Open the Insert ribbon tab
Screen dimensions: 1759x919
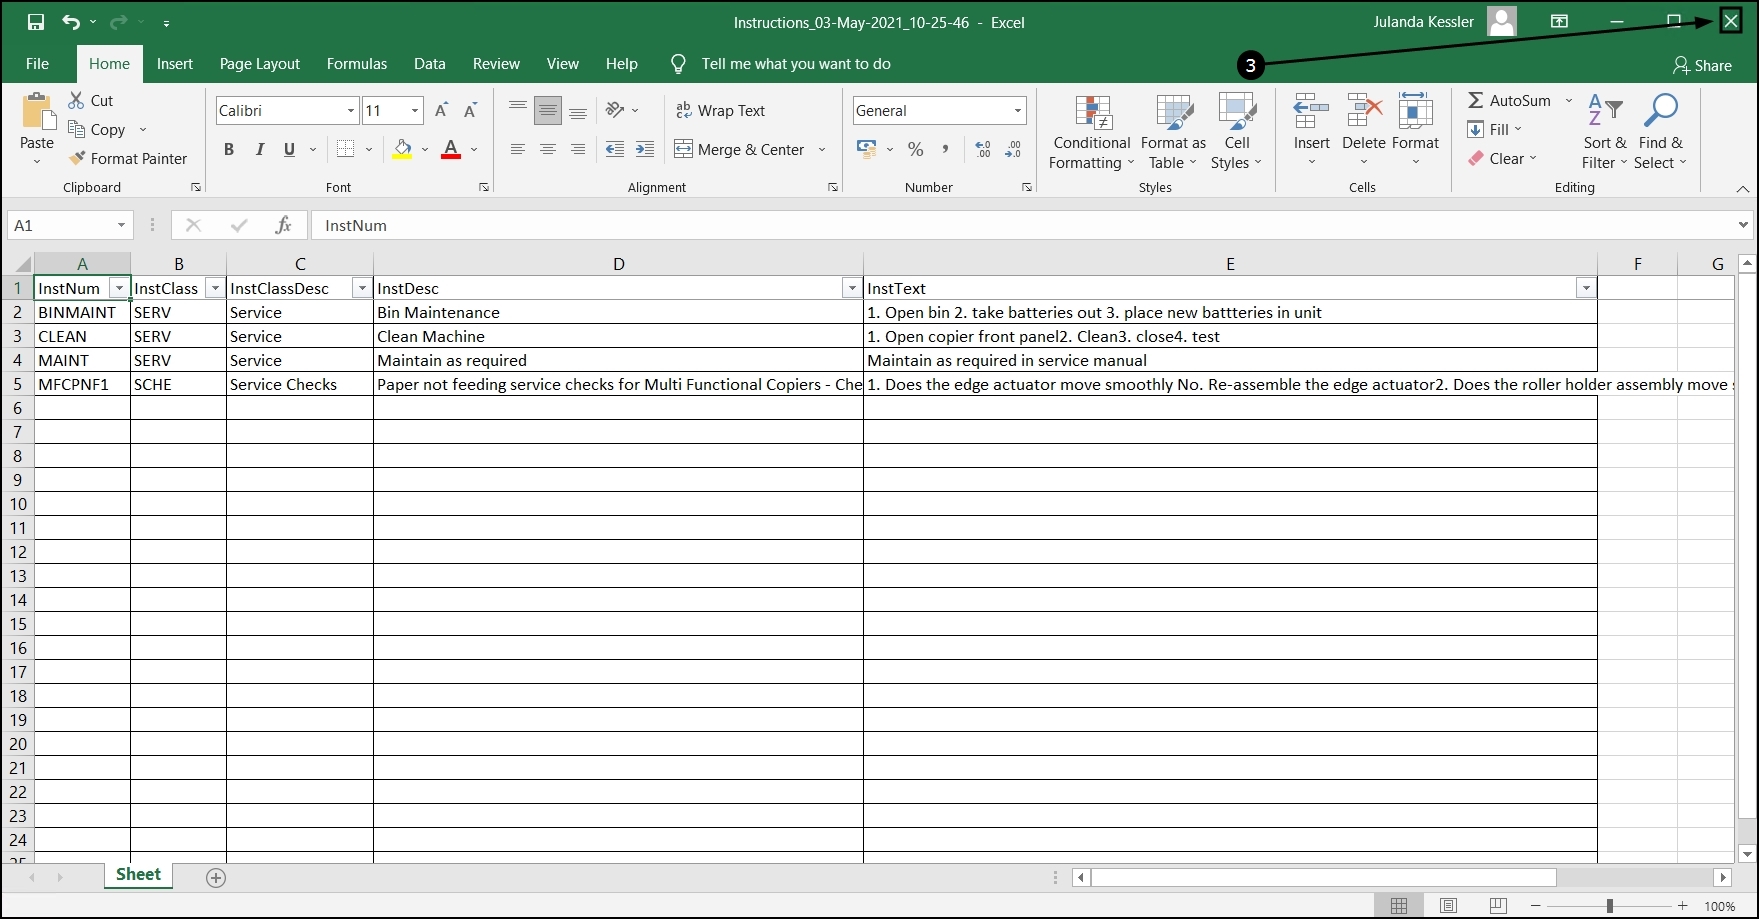point(174,64)
